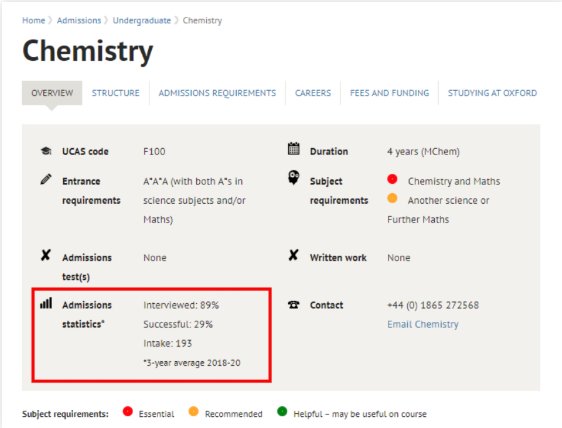Click the Email Chemistry link

coord(423,324)
